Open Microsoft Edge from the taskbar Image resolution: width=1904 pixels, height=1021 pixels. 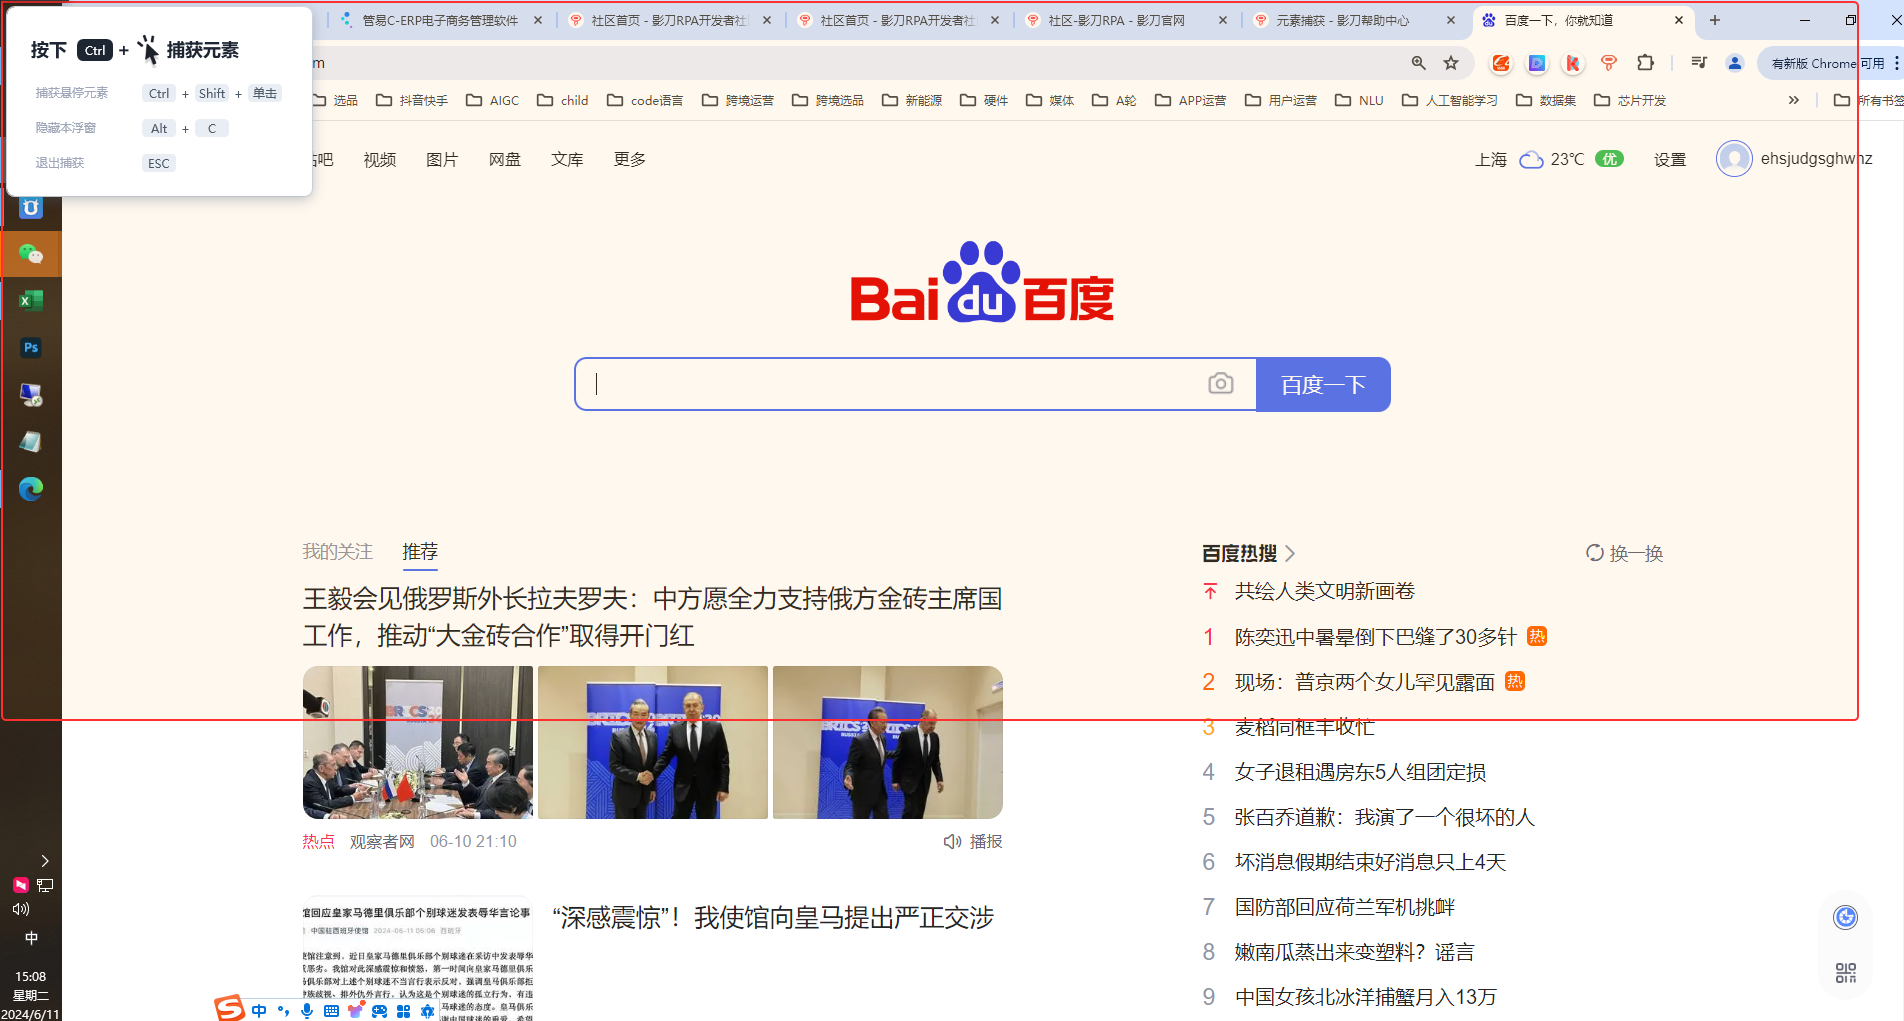31,489
